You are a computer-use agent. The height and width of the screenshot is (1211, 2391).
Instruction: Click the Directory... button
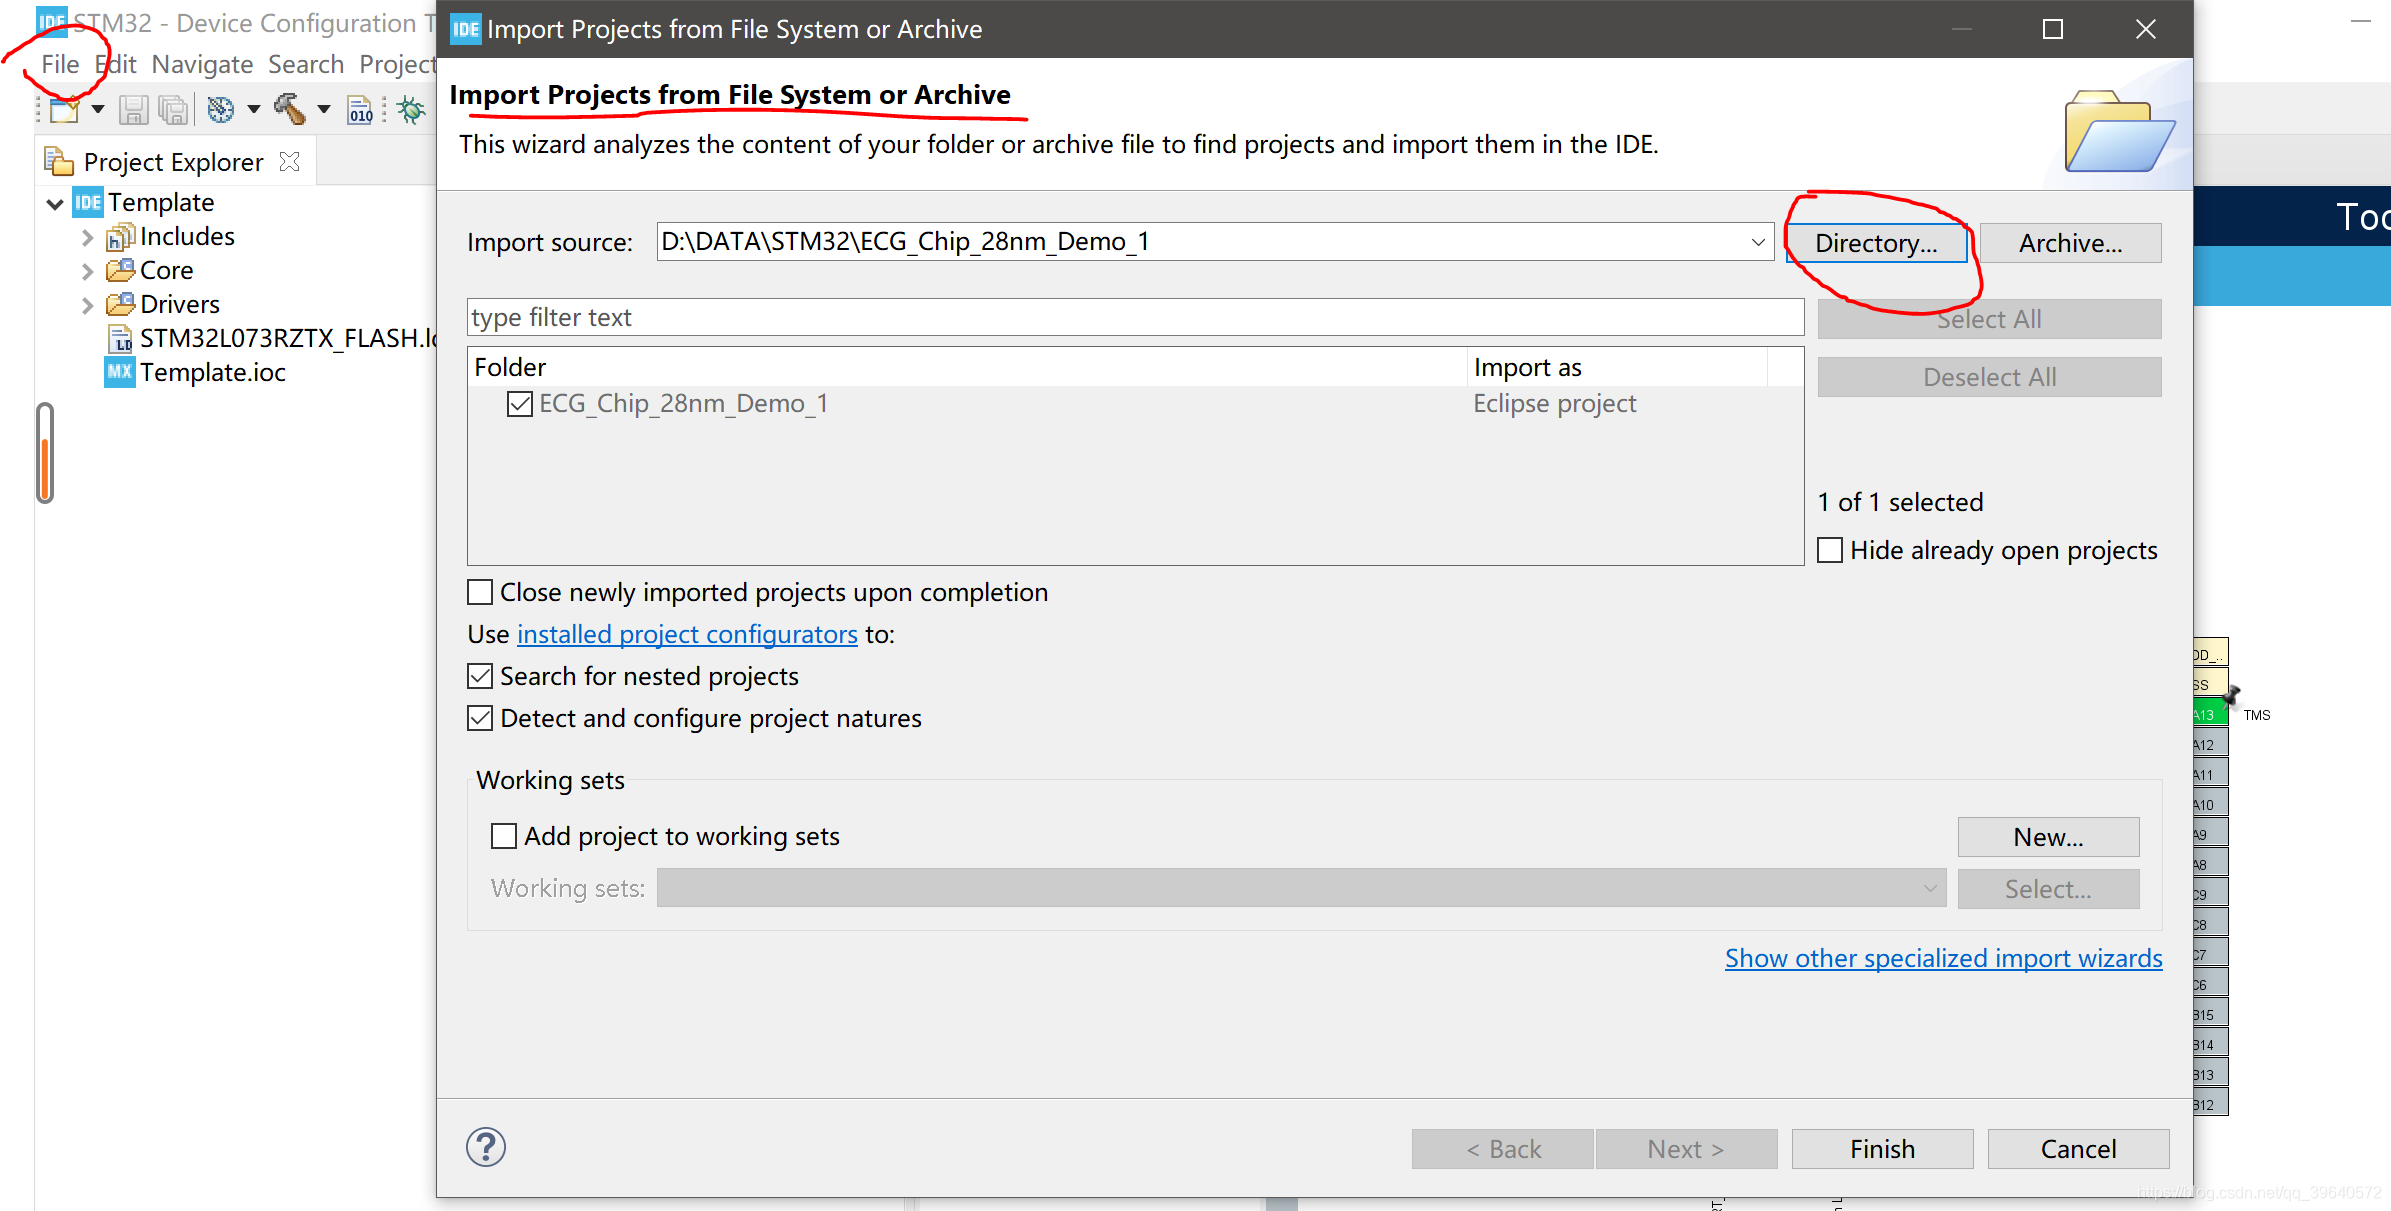click(1876, 243)
